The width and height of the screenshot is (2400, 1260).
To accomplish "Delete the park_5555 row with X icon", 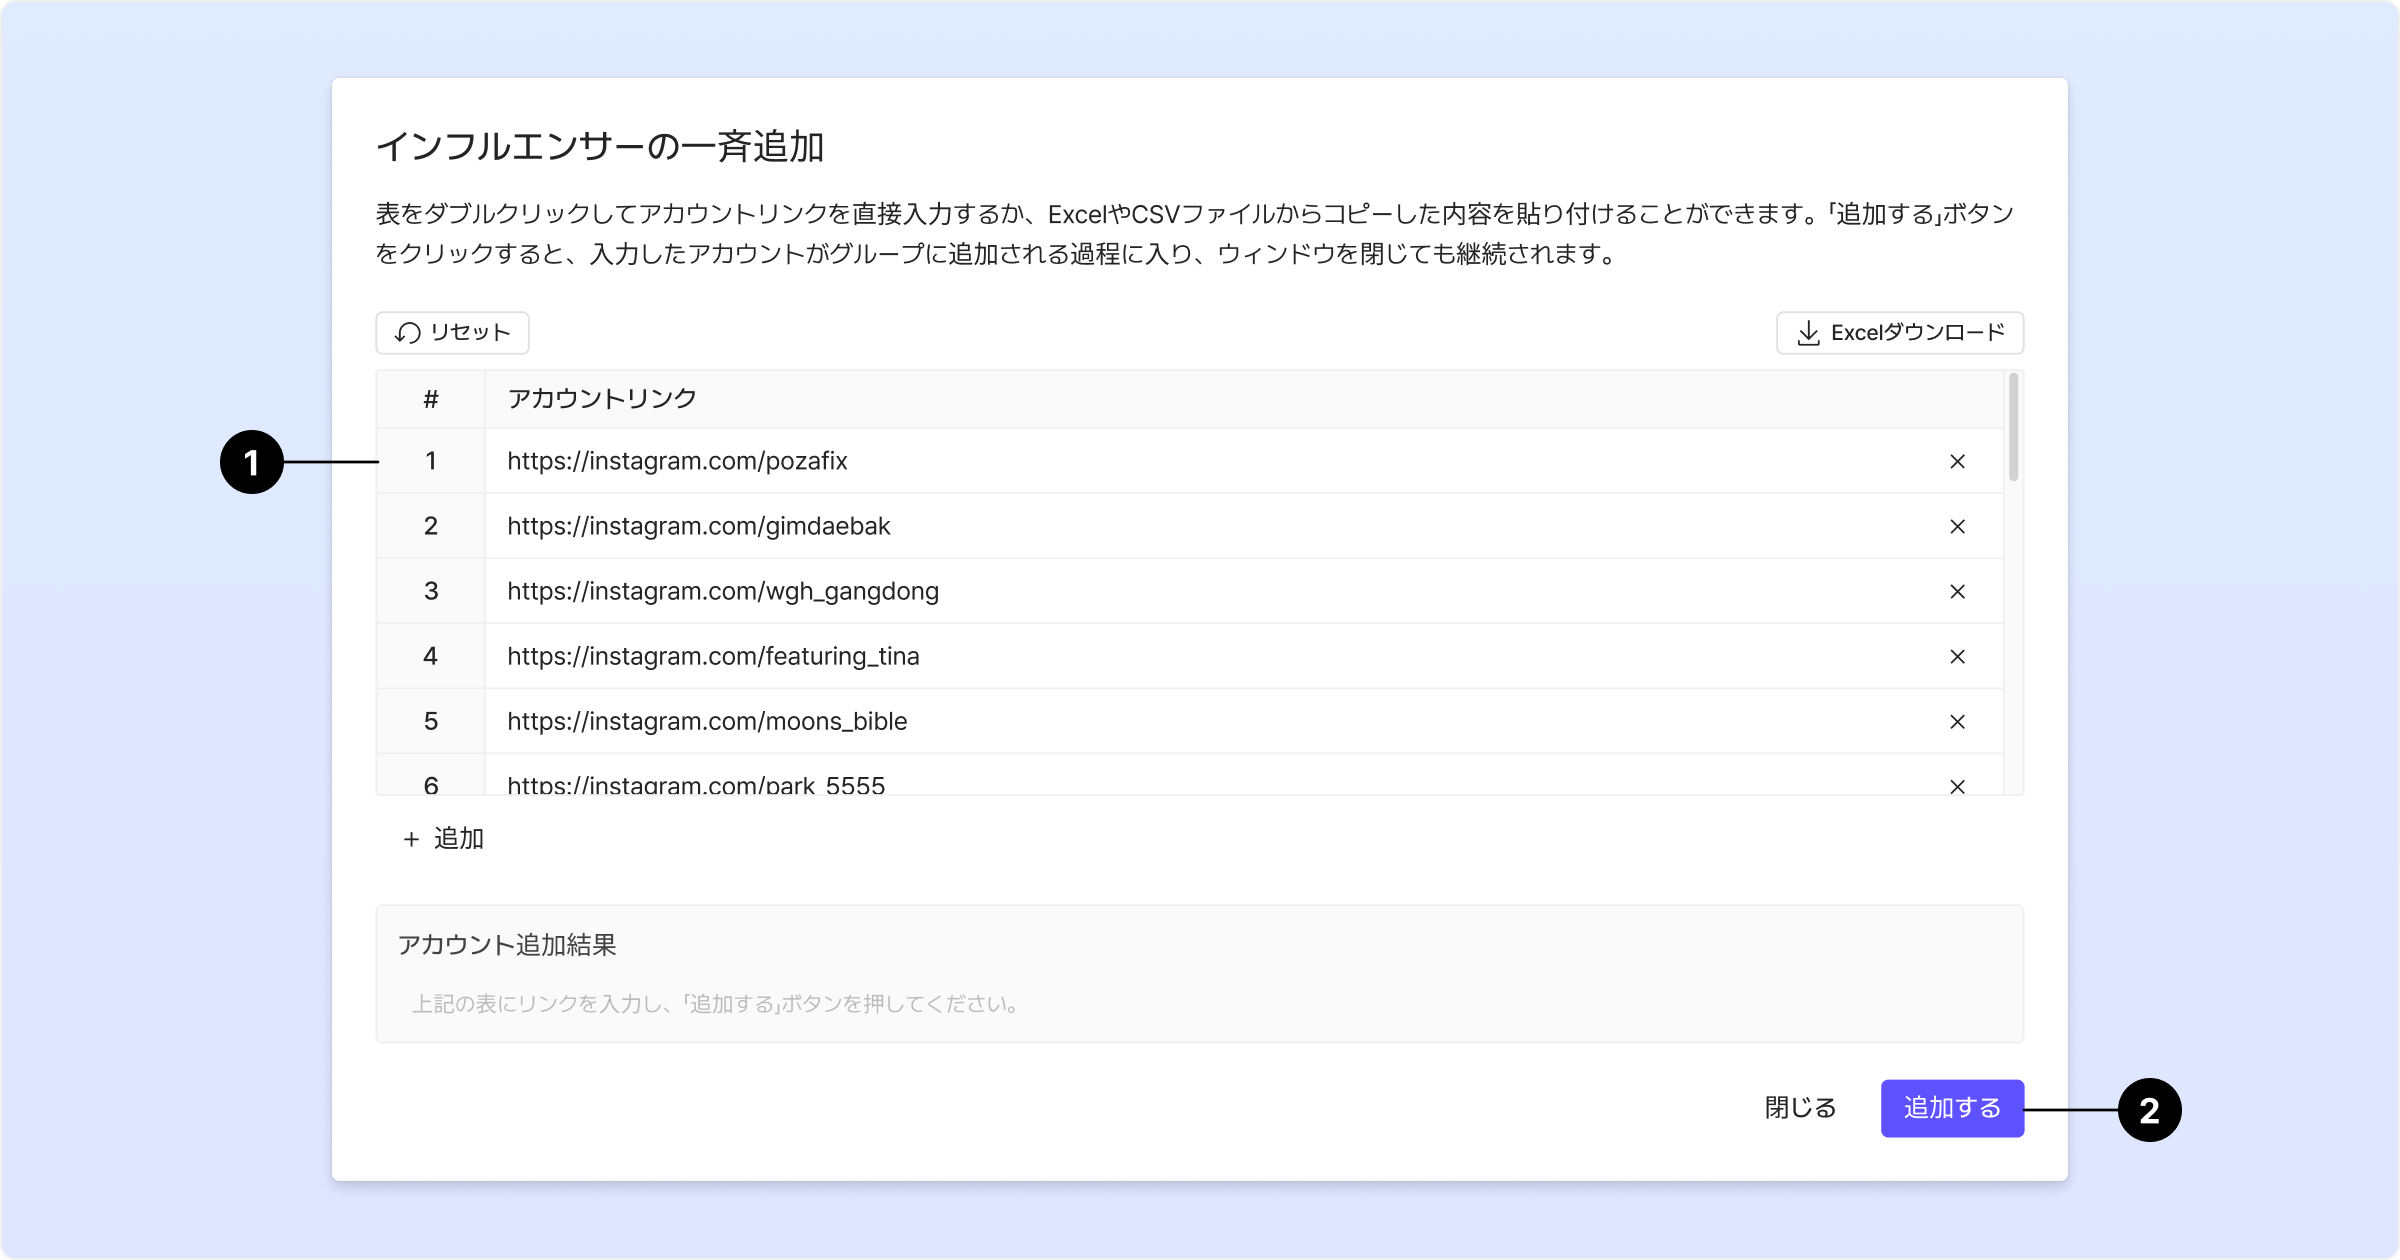I will click(1957, 785).
